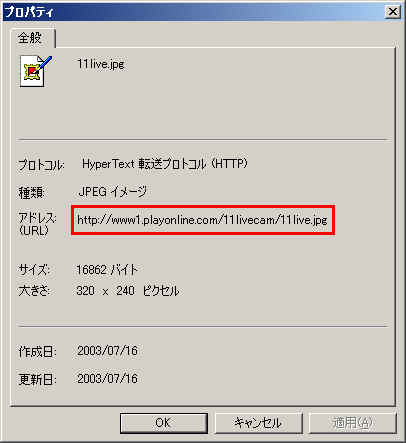Click the 320 x 240 ピクセル dimensions
The image size is (406, 443).
pyautogui.click(x=128, y=291)
